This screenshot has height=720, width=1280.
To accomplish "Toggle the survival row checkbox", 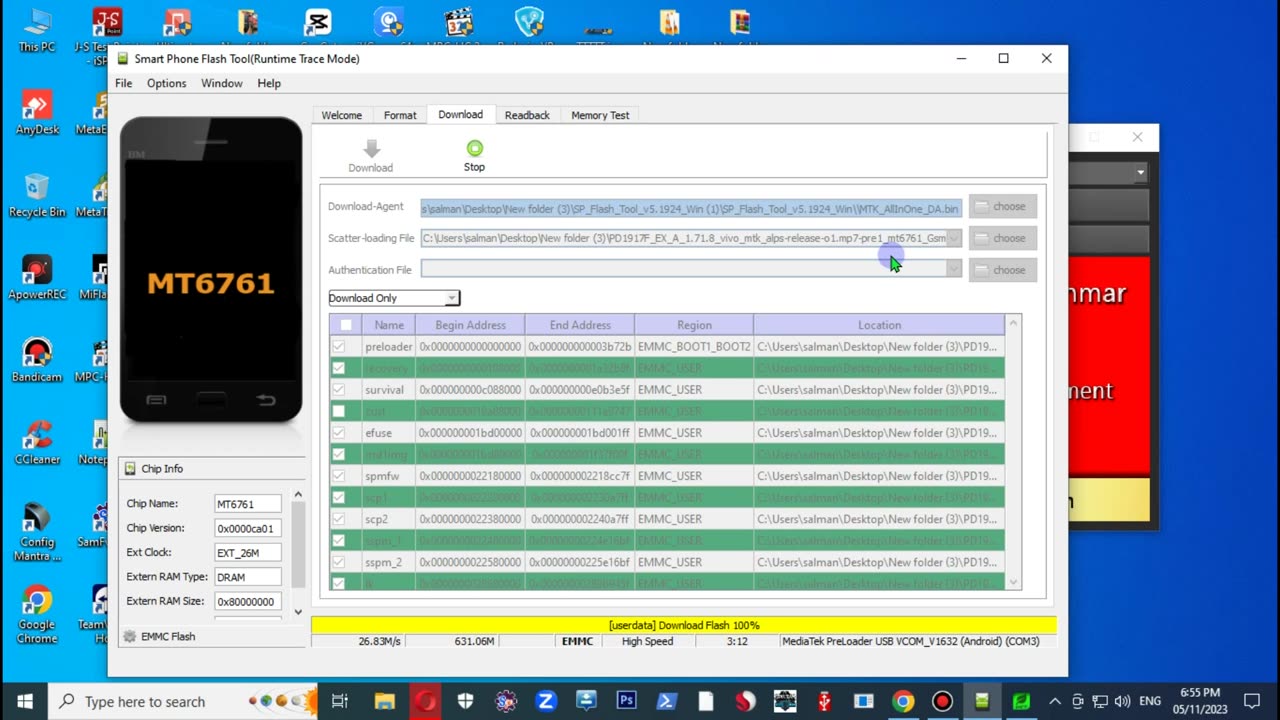I will (339, 390).
